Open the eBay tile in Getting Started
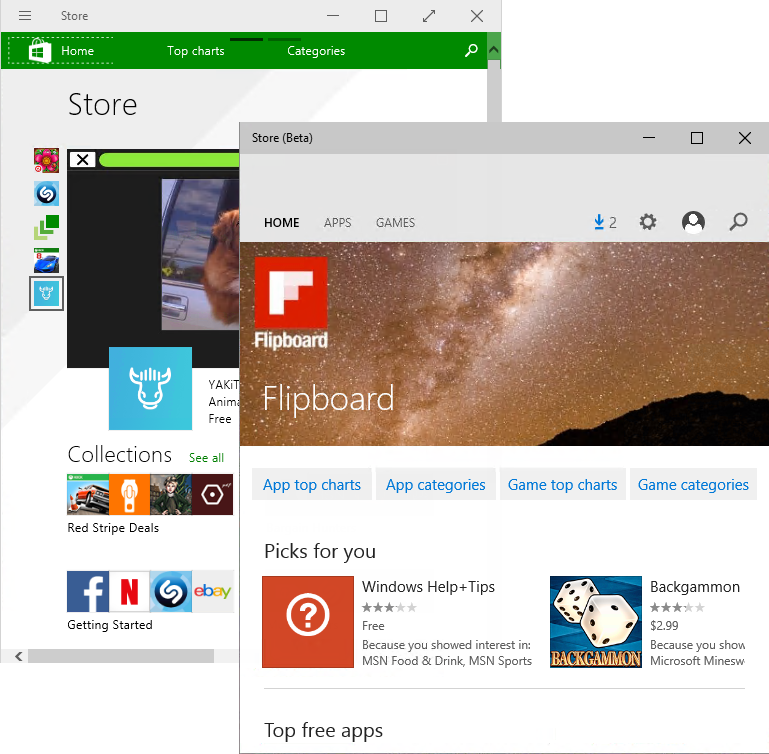769x754 pixels. [x=212, y=591]
